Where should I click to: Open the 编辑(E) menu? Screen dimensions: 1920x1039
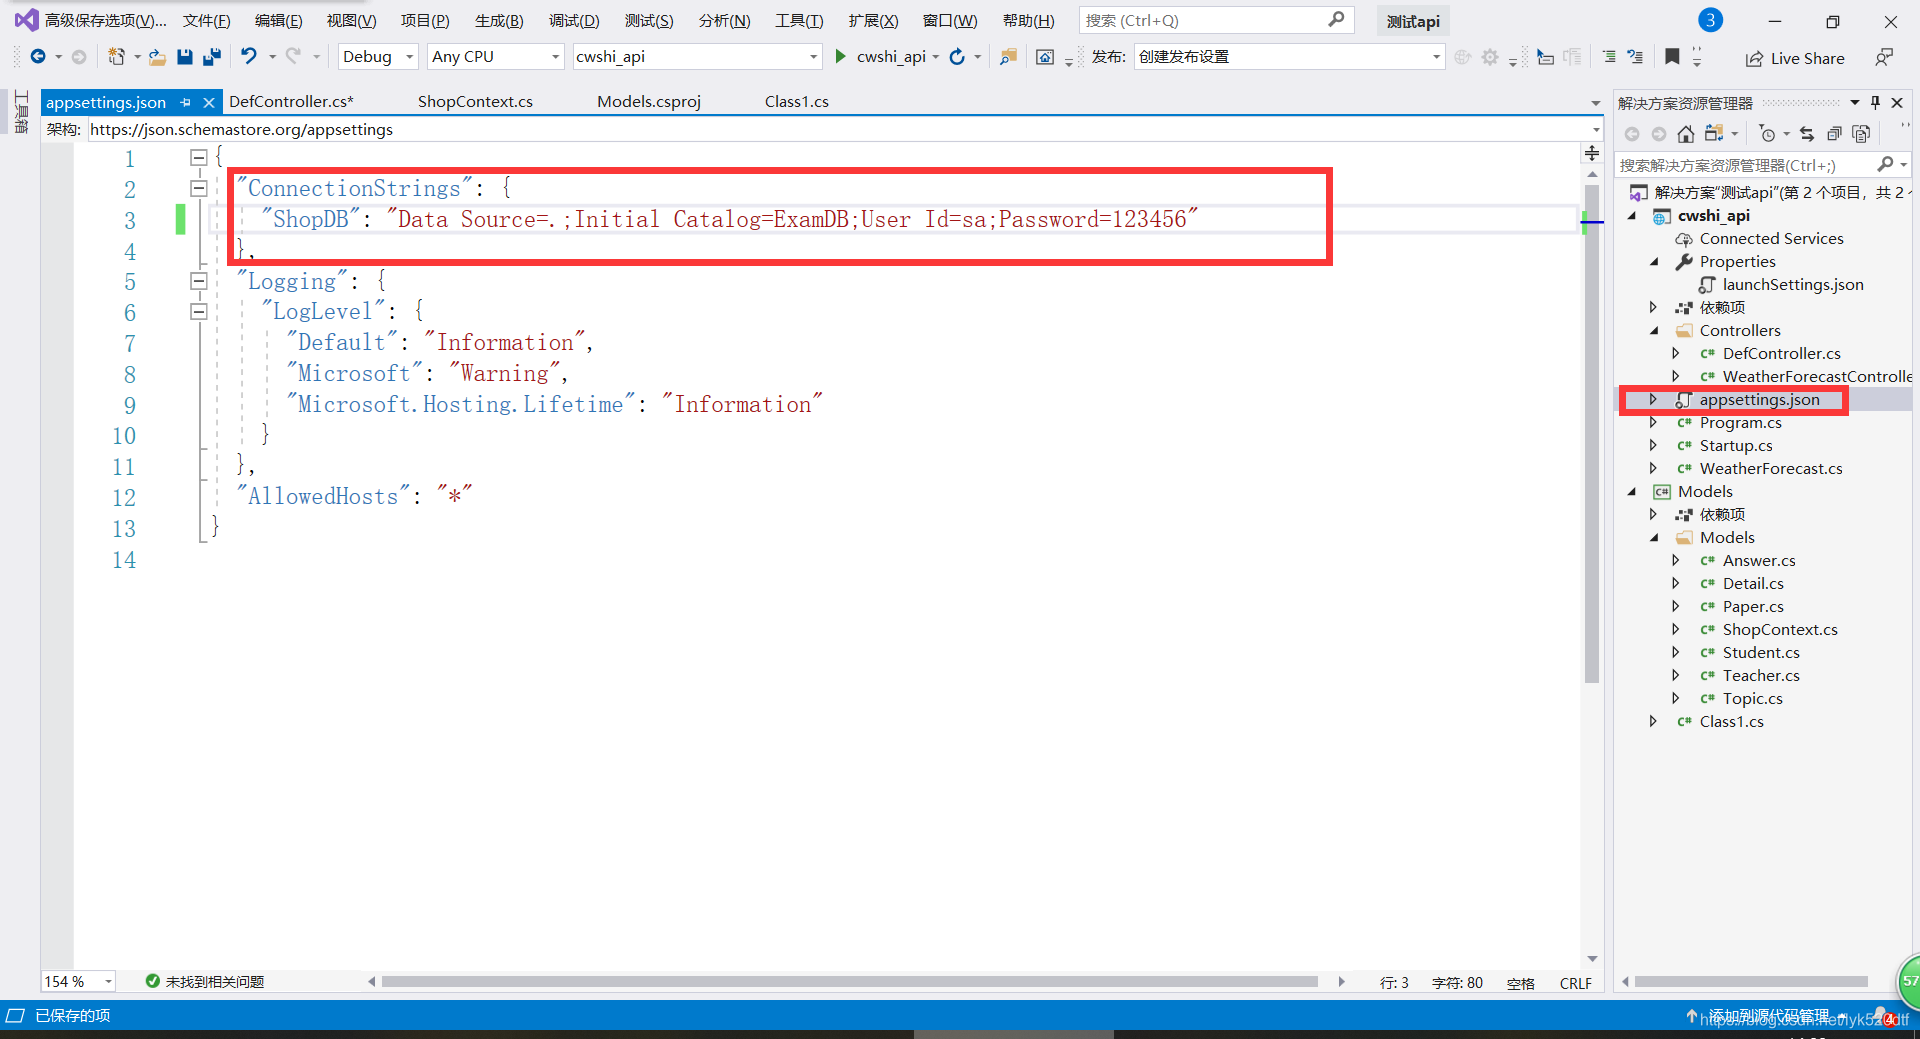(278, 20)
